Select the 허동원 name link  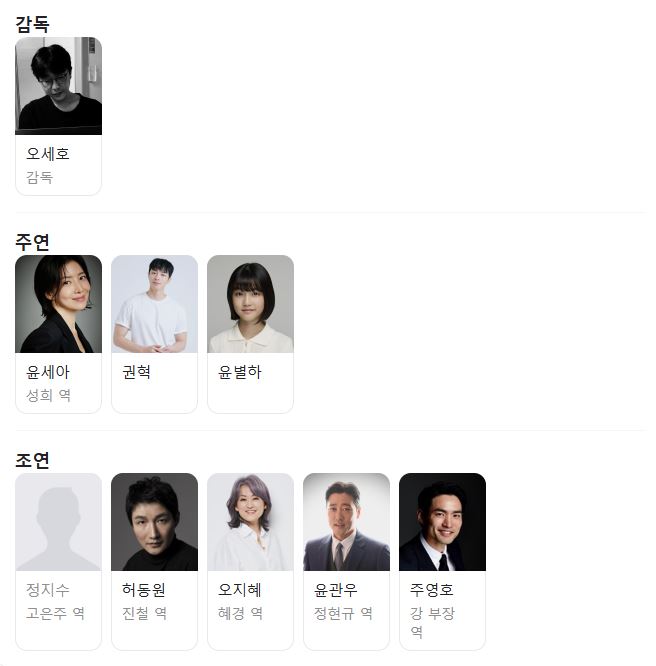coord(144,590)
